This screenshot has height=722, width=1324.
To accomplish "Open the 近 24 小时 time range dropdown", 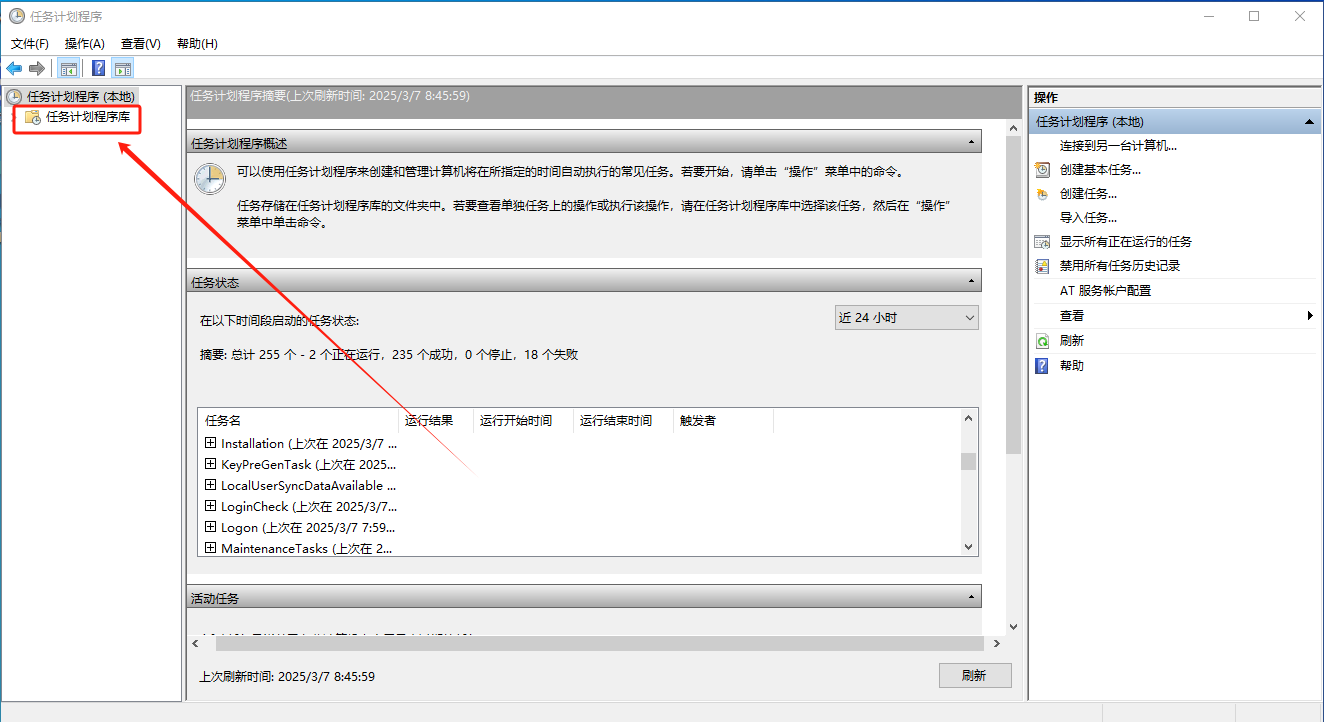I will point(906,318).
